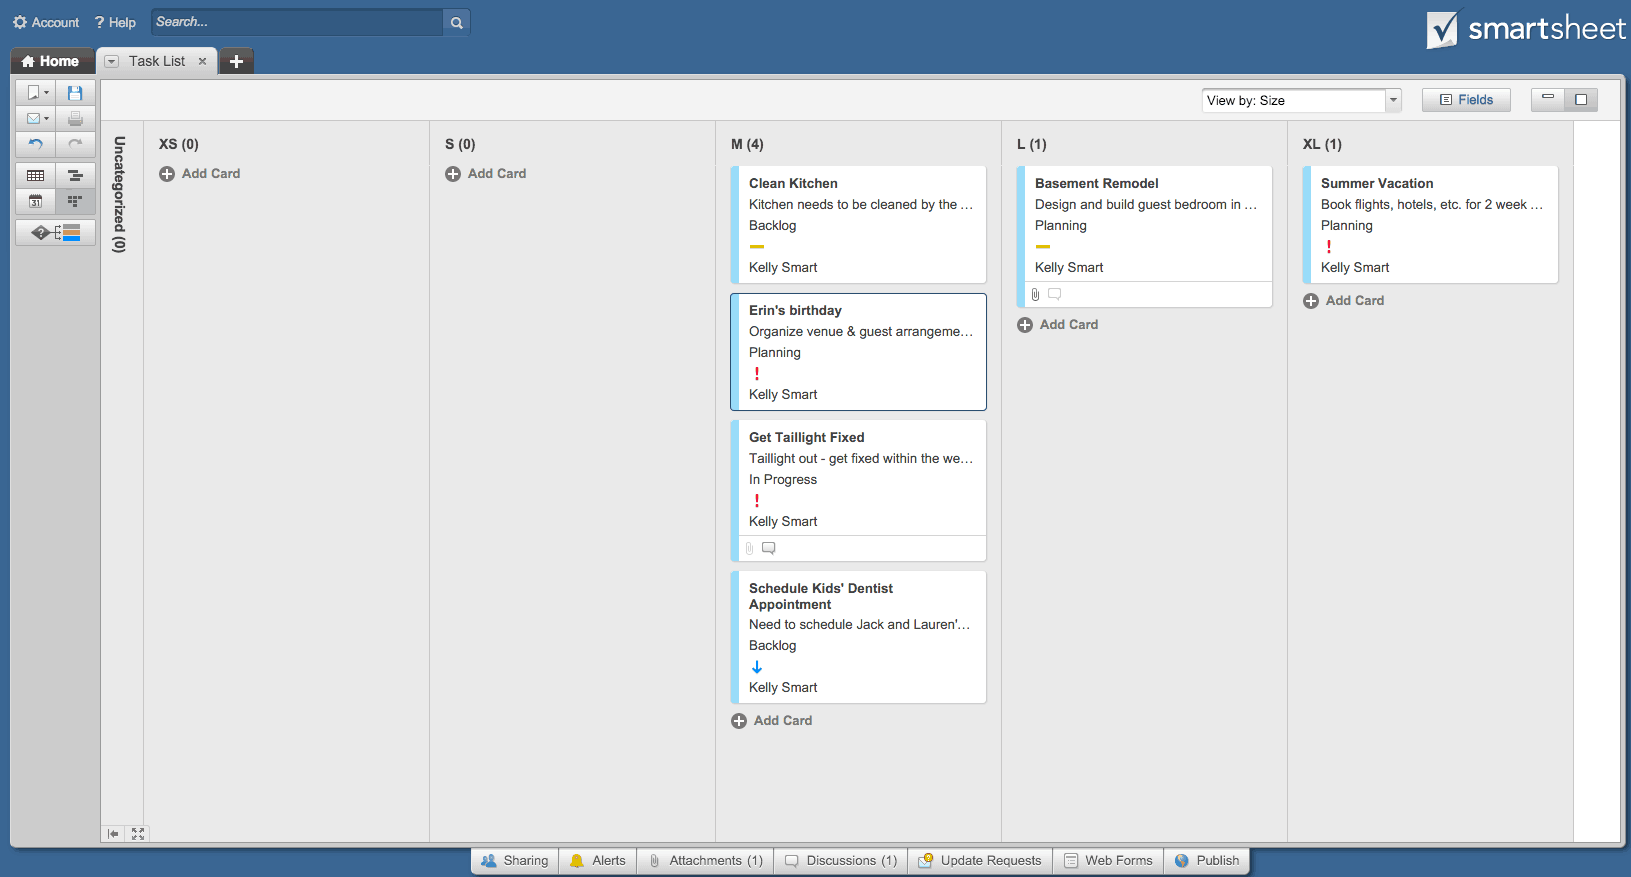Click the Fields button
The height and width of the screenshot is (877, 1631).
pyautogui.click(x=1466, y=100)
